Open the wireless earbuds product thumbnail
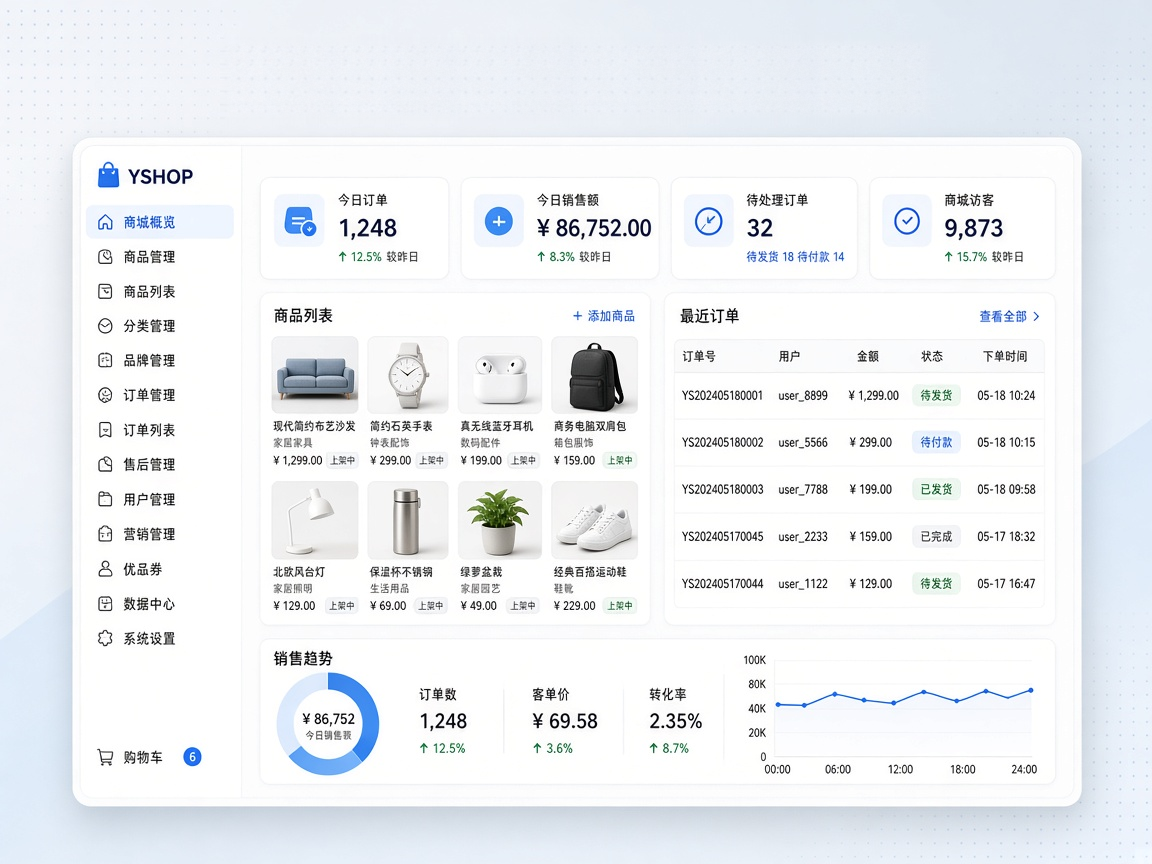Image resolution: width=1152 pixels, height=864 pixels. click(x=500, y=375)
